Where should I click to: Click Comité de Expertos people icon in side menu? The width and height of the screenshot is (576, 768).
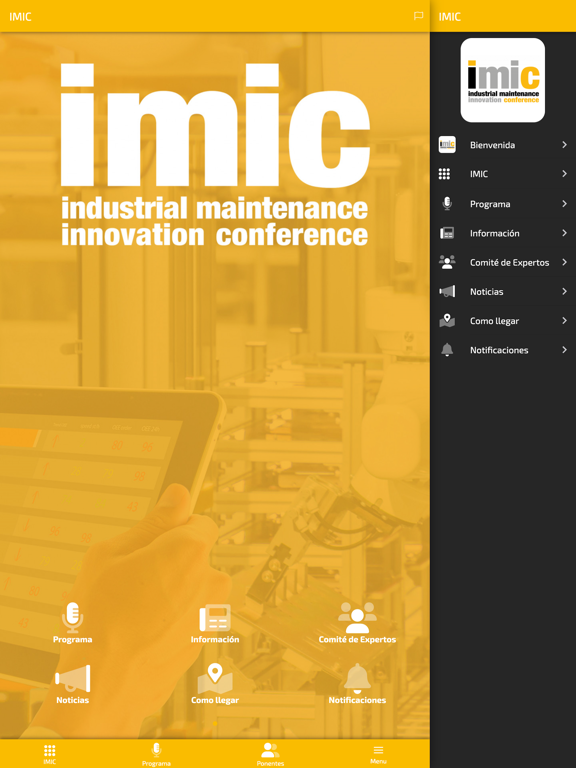click(x=447, y=262)
